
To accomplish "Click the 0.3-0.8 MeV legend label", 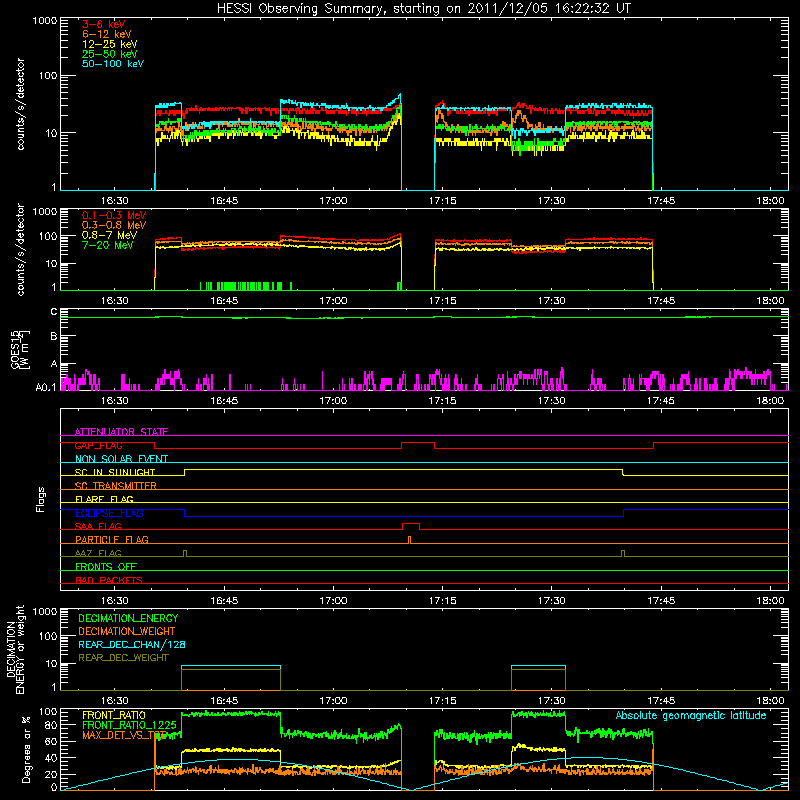I will (114, 225).
